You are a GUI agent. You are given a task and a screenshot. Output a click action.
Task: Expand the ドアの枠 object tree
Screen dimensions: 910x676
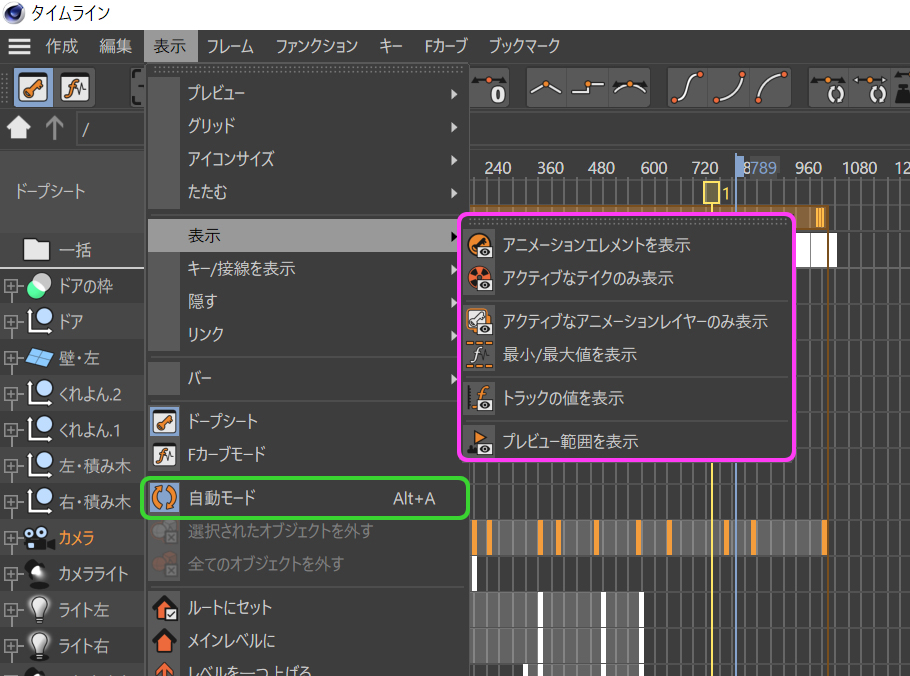(x=12, y=287)
